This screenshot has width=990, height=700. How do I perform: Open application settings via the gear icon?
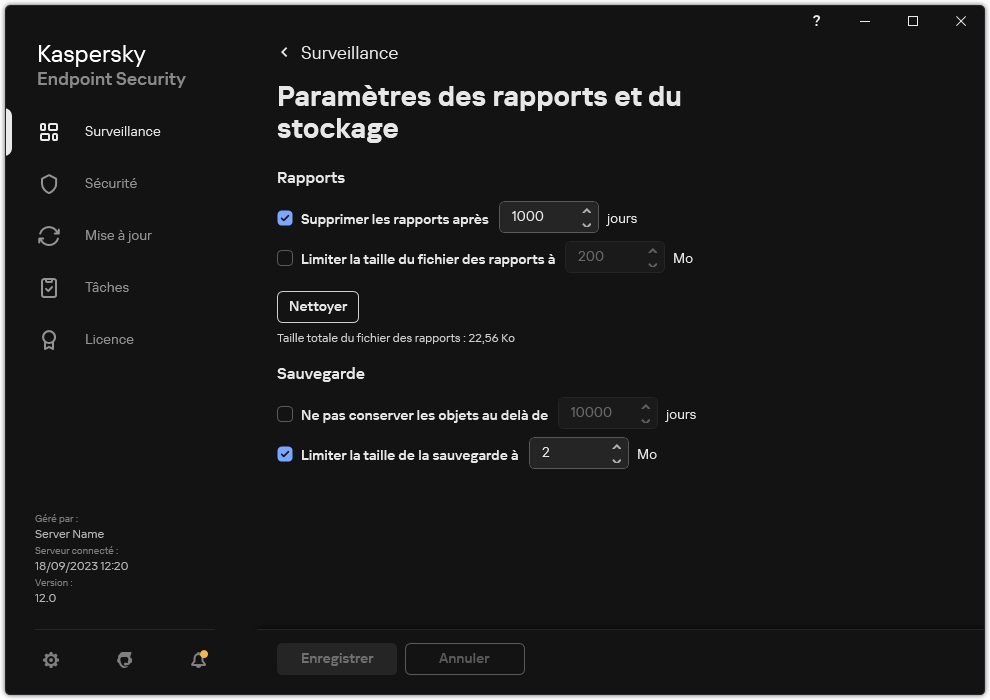pos(50,660)
